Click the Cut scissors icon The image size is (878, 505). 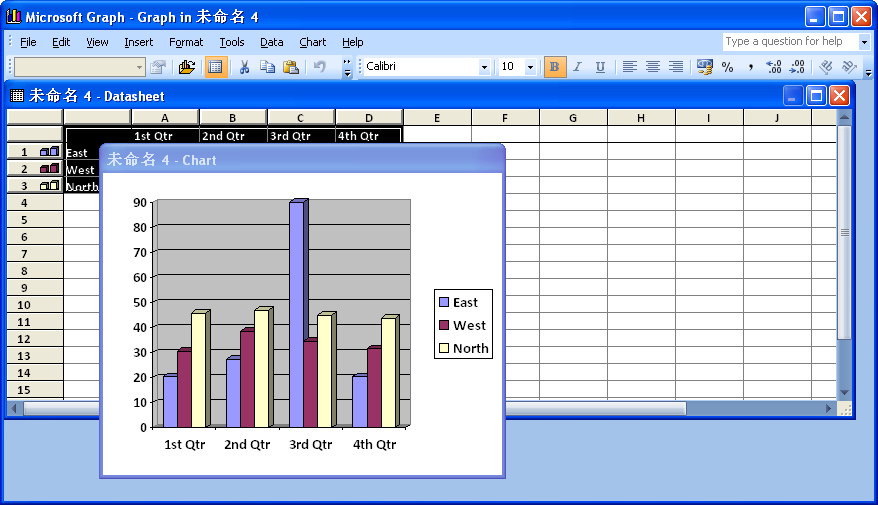[243, 67]
